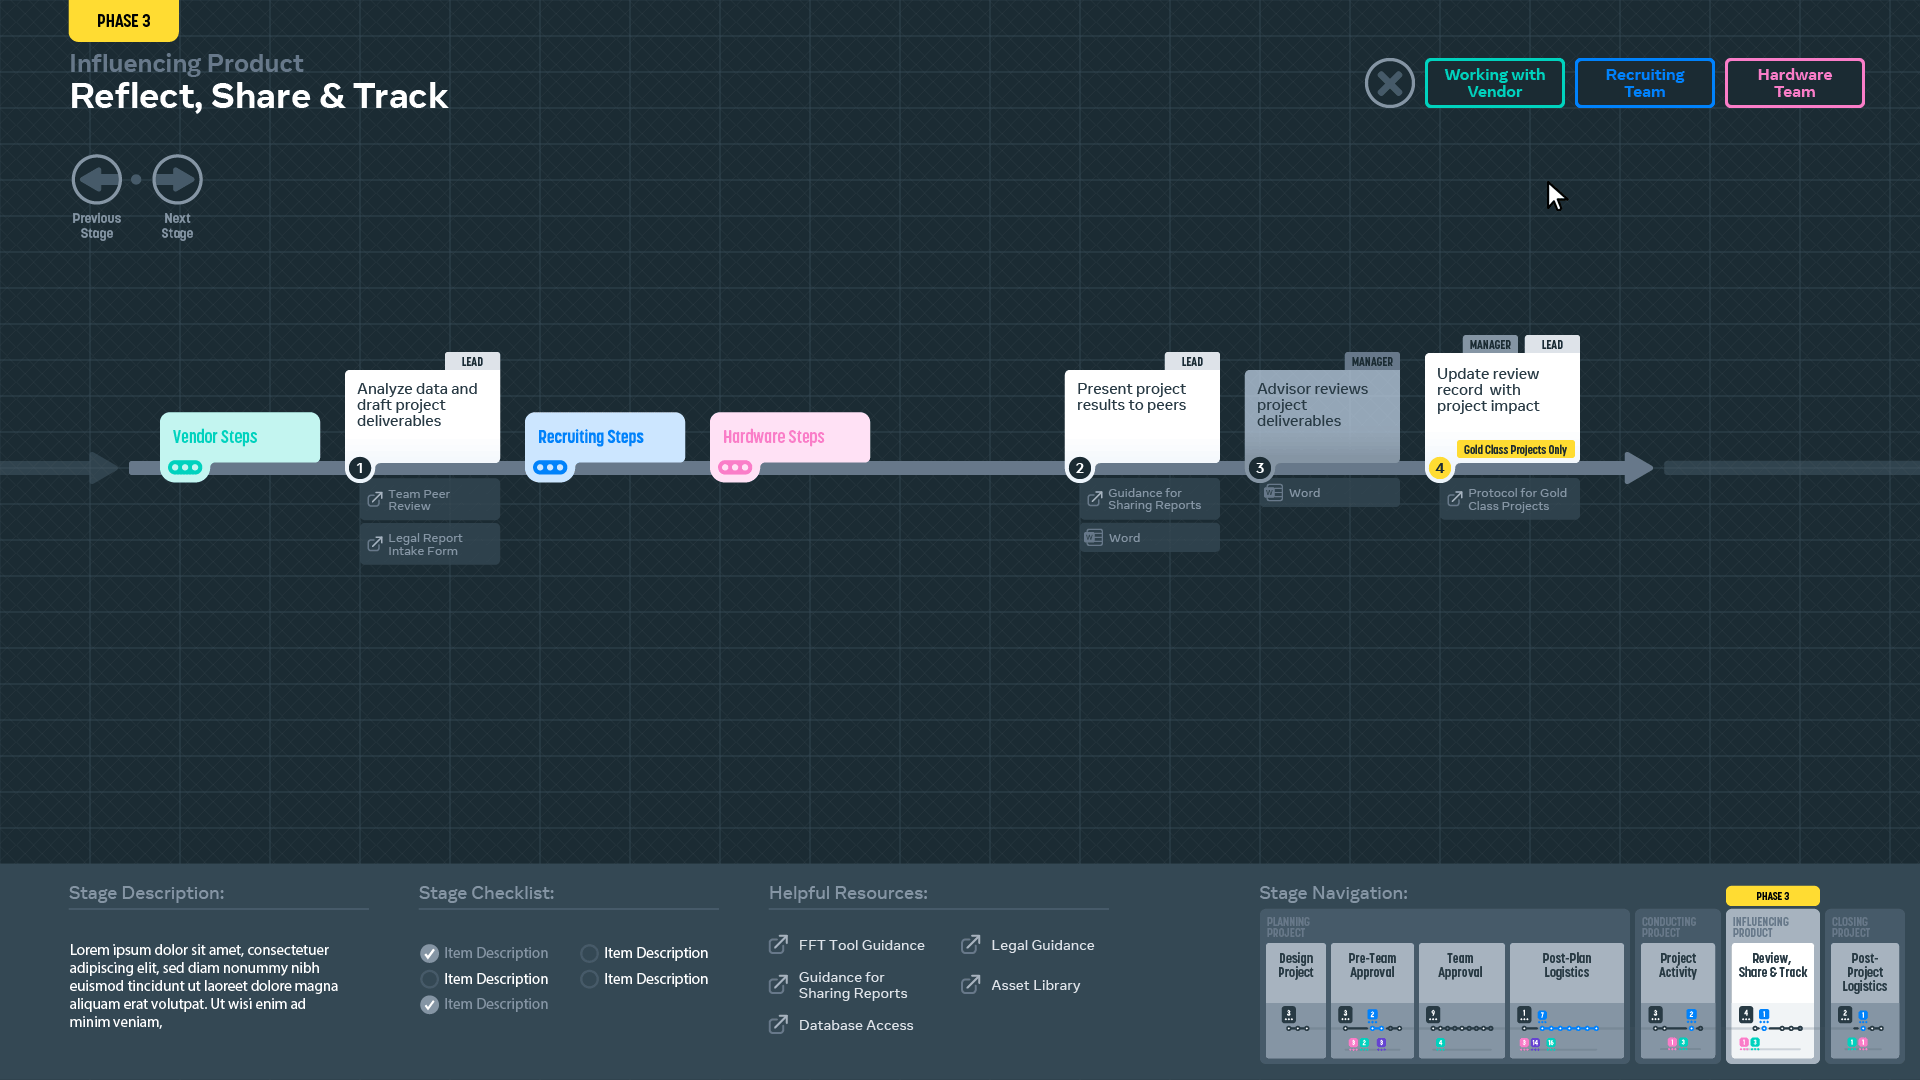The width and height of the screenshot is (1920, 1080).
Task: Open FFT Tool Guidance link icon
Action: click(x=778, y=945)
